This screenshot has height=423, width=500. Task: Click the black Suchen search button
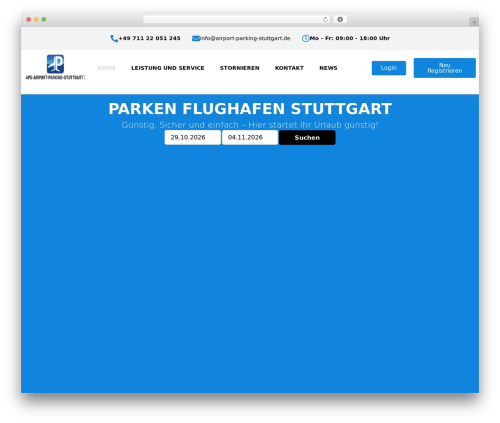click(x=307, y=138)
